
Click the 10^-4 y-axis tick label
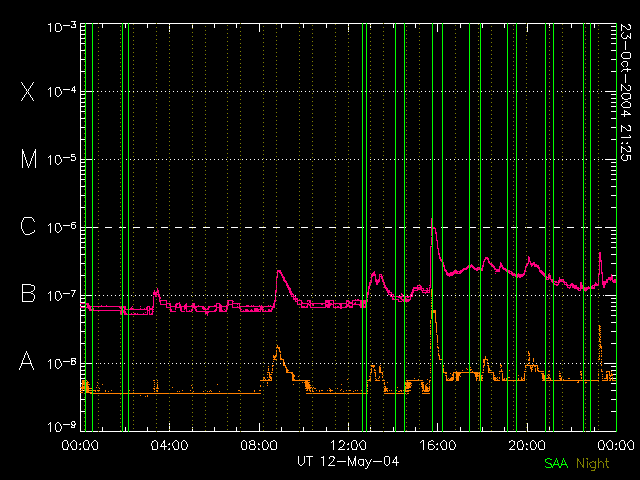click(x=62, y=92)
